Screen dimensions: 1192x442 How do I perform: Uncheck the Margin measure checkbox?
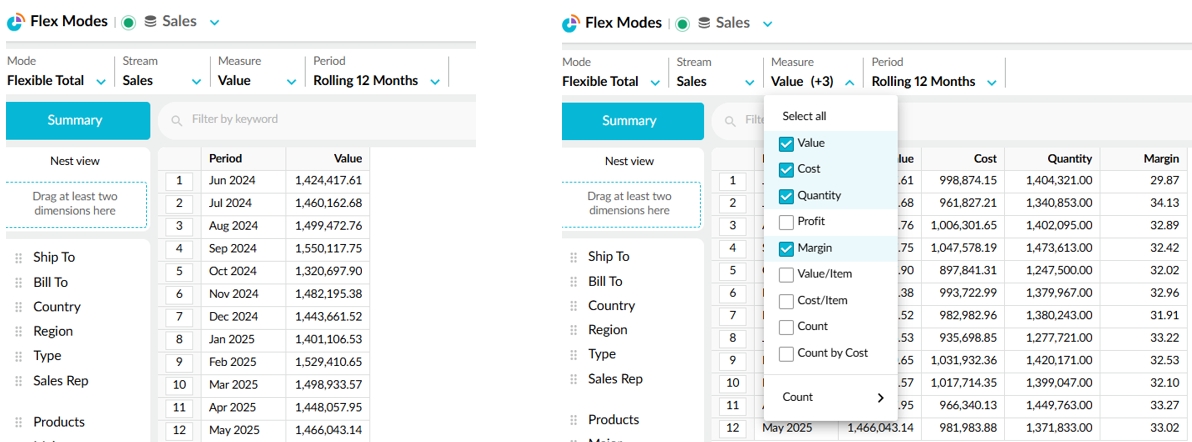pos(786,249)
